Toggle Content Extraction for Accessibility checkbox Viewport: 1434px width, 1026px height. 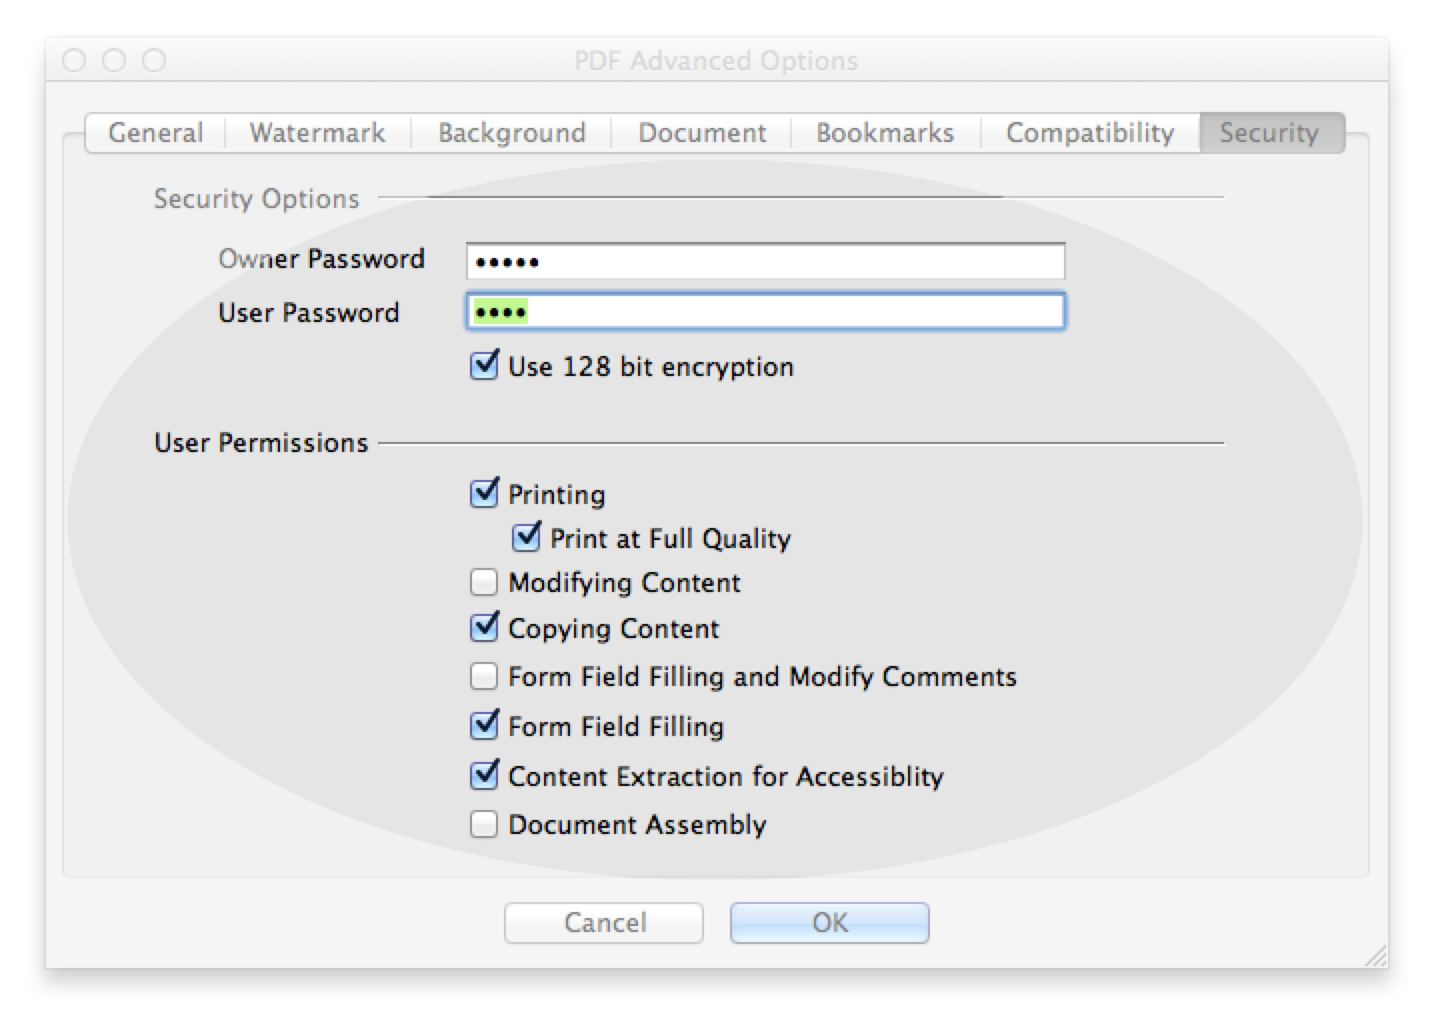[485, 775]
